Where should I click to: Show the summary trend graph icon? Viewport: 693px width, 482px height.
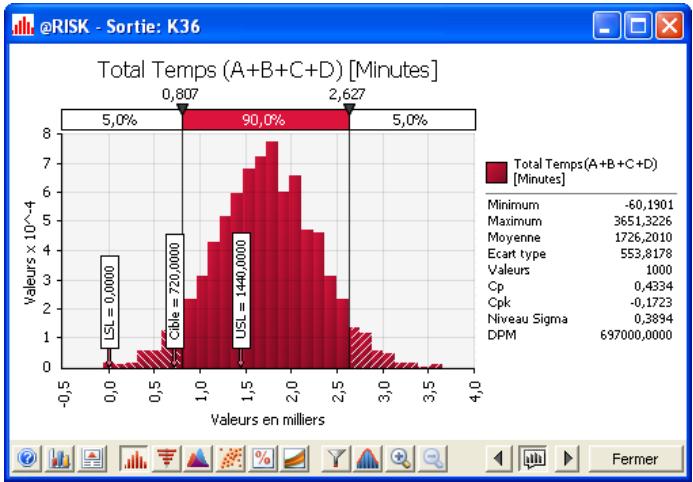click(294, 458)
